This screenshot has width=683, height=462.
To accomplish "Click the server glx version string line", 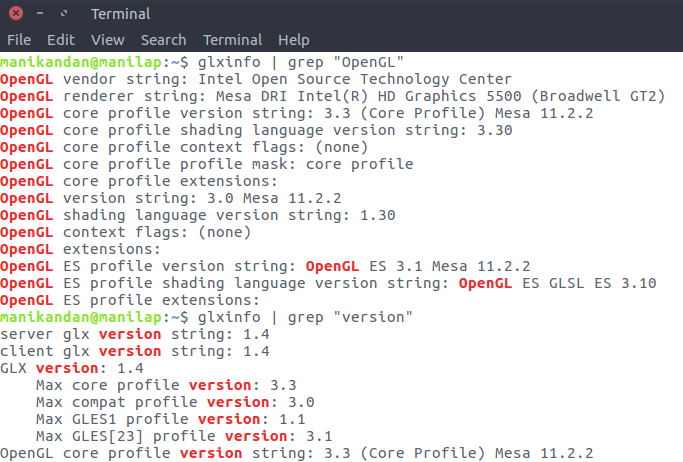I will 135,334.
